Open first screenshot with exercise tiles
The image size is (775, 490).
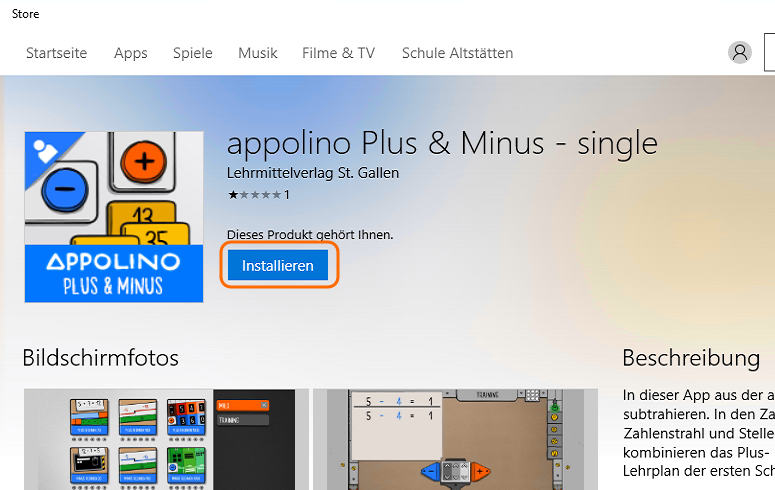coord(166,440)
